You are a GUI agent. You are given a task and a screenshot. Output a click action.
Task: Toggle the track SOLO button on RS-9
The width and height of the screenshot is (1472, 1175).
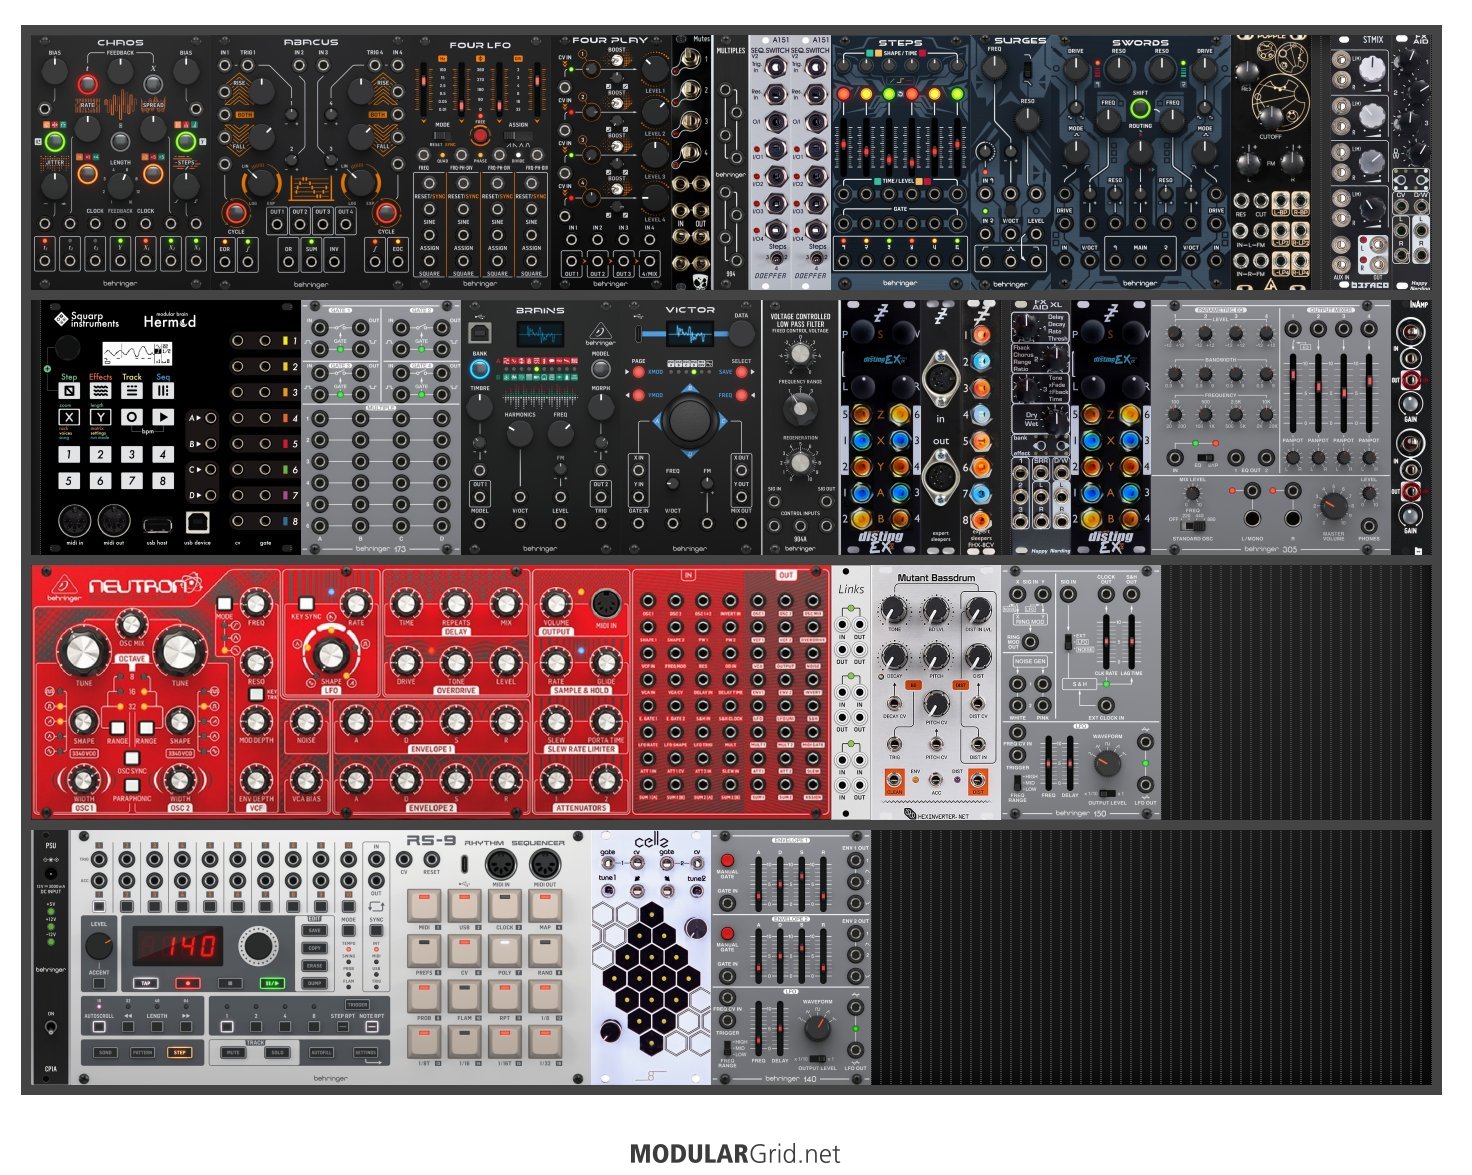pos(277,1052)
